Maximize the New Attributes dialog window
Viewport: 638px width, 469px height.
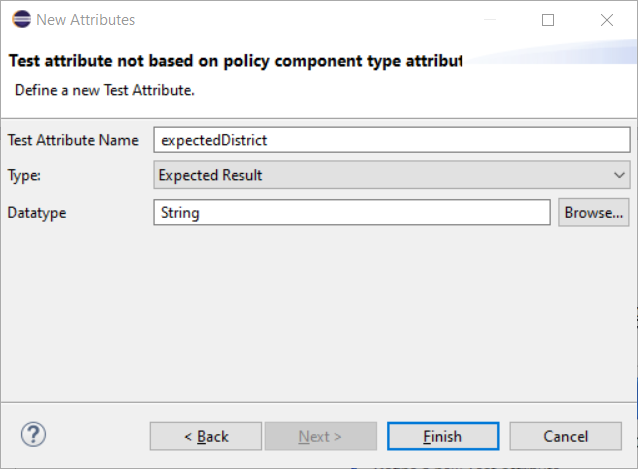click(x=548, y=20)
